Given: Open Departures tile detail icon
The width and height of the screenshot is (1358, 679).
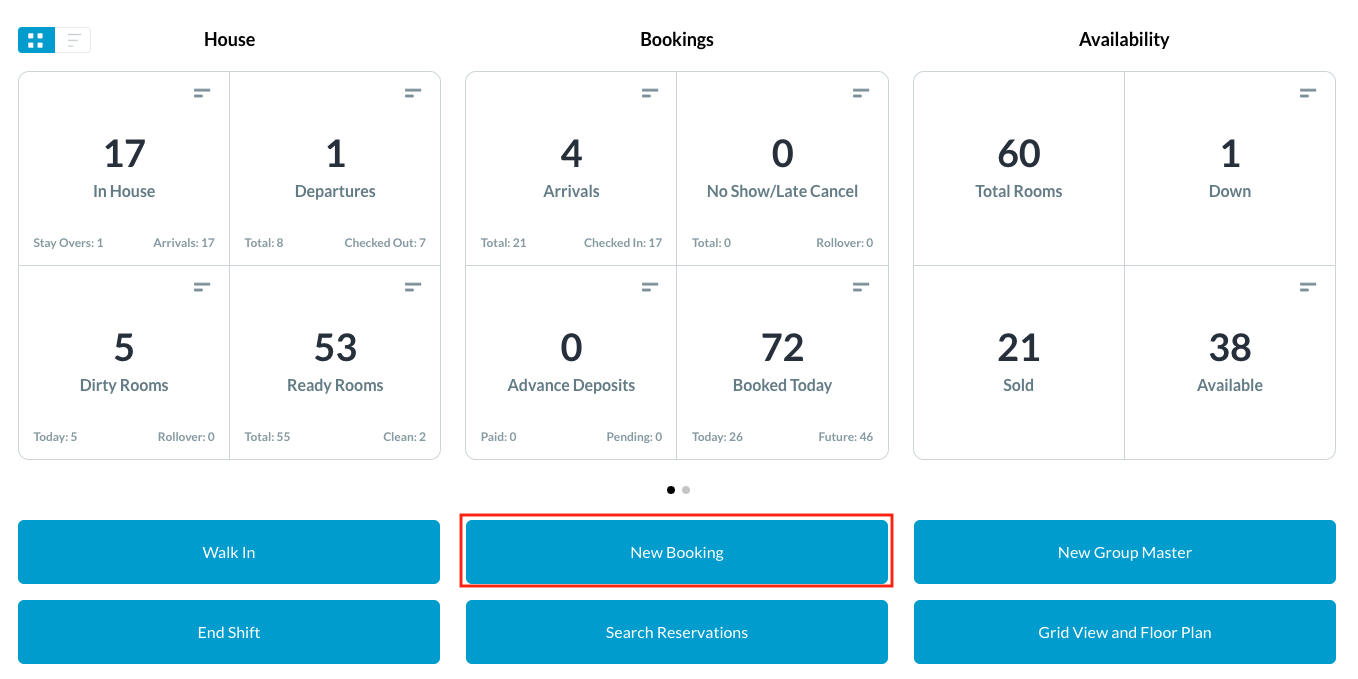Looking at the screenshot, I should coord(413,93).
